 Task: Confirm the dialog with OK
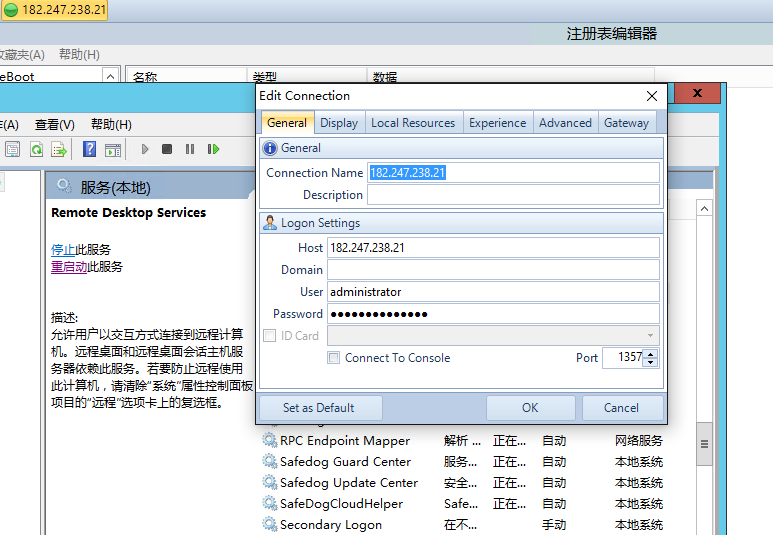(x=530, y=408)
